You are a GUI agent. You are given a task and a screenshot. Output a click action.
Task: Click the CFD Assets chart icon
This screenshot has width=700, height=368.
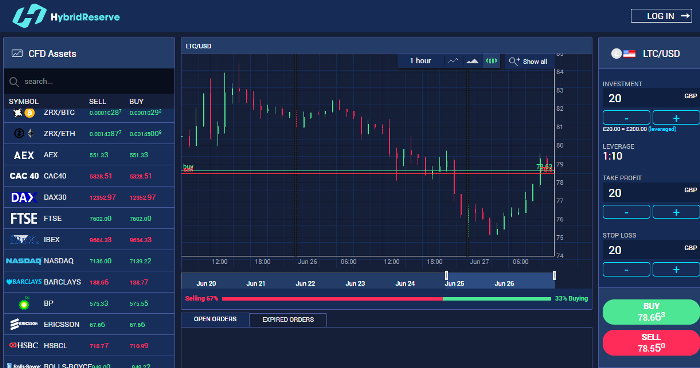point(17,54)
